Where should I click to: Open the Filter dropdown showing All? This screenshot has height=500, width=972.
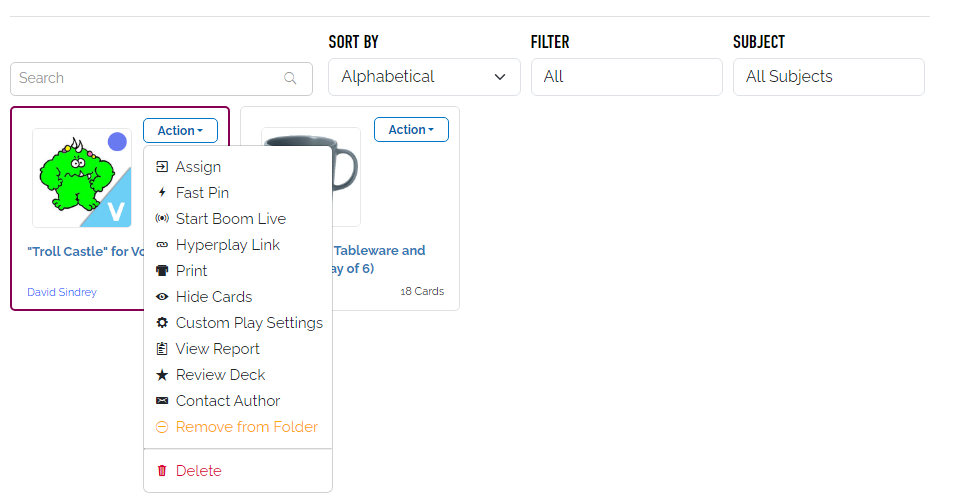point(626,77)
